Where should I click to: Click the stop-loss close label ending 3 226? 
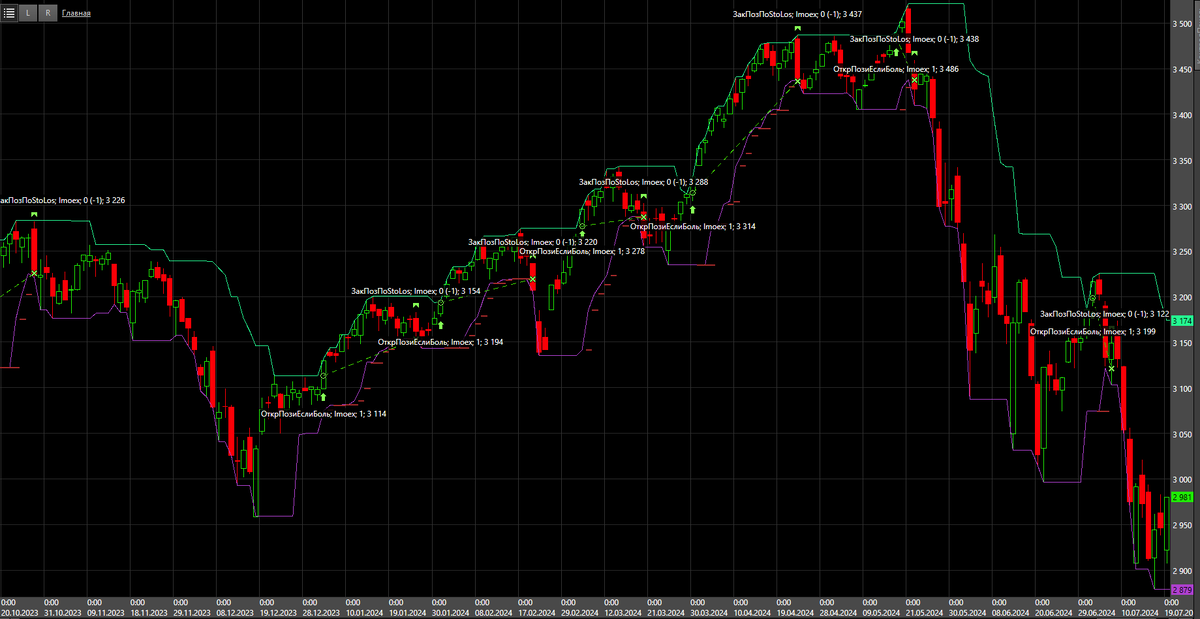[62, 200]
